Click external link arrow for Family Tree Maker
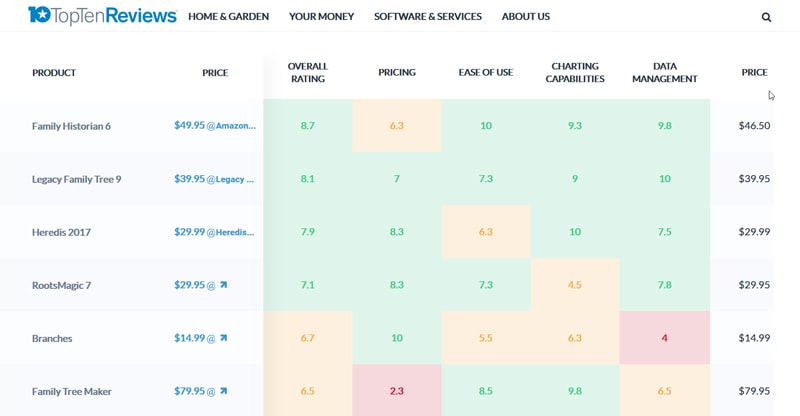The height and width of the screenshot is (416, 800). coord(223,391)
